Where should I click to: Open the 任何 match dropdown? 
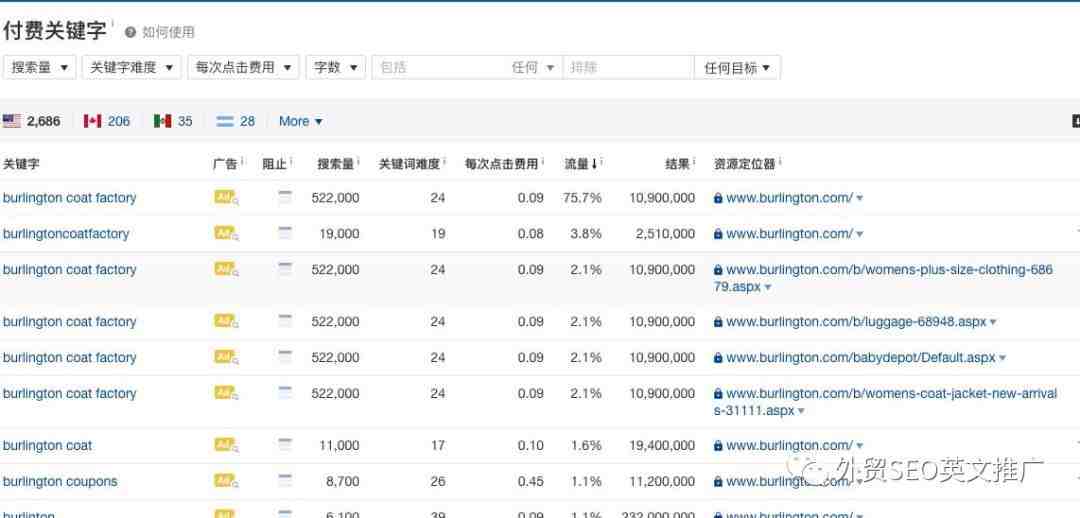pos(532,68)
